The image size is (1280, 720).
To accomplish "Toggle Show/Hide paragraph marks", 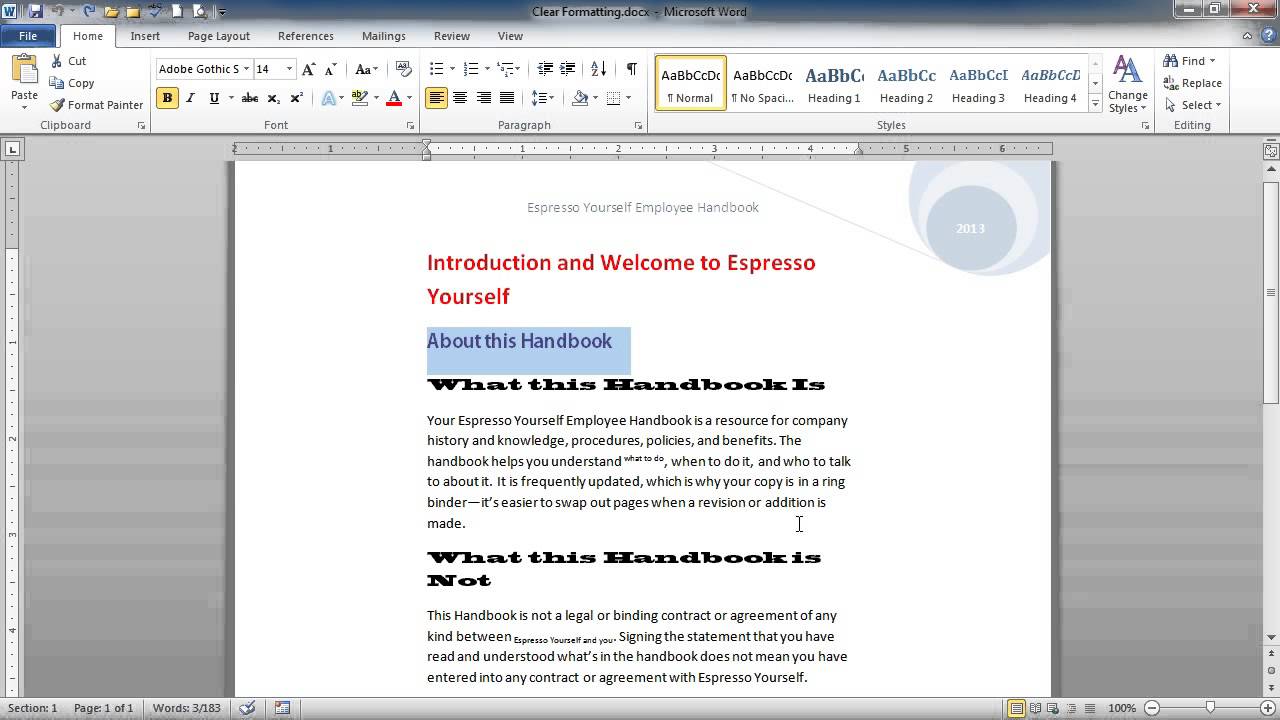I will [x=632, y=69].
